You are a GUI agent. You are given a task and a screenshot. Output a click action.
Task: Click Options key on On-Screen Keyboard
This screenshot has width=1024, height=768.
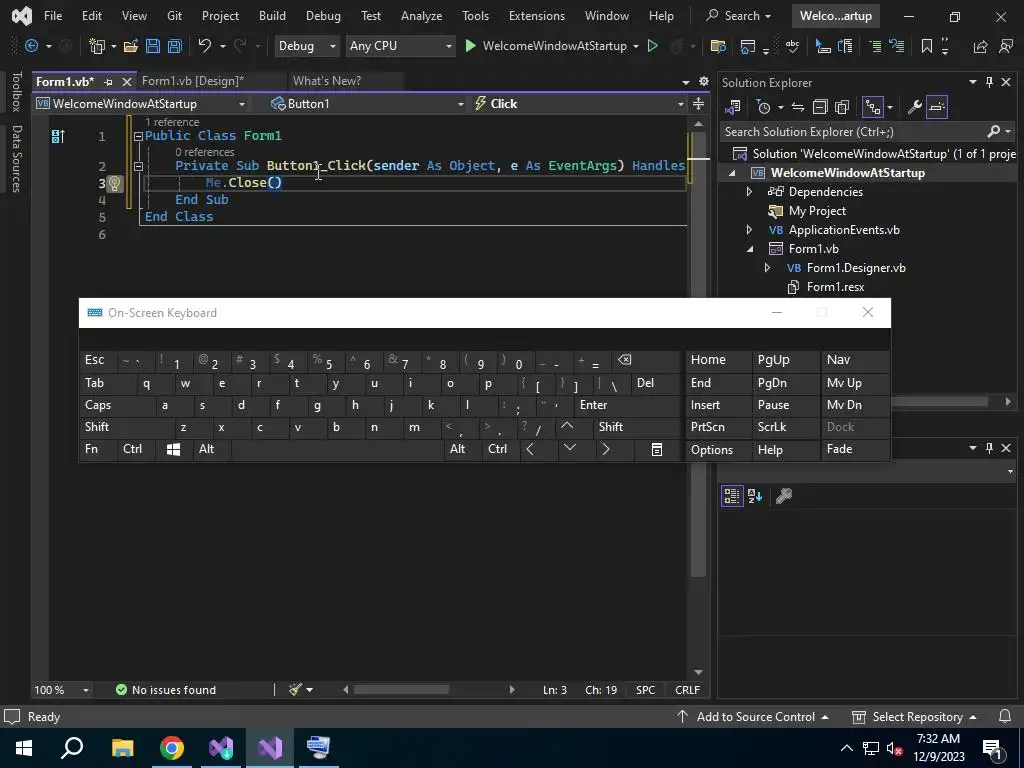click(x=718, y=450)
